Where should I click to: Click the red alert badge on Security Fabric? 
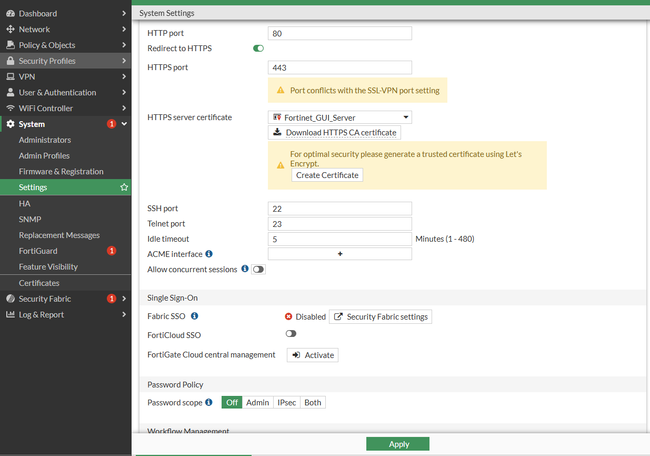click(x=111, y=298)
